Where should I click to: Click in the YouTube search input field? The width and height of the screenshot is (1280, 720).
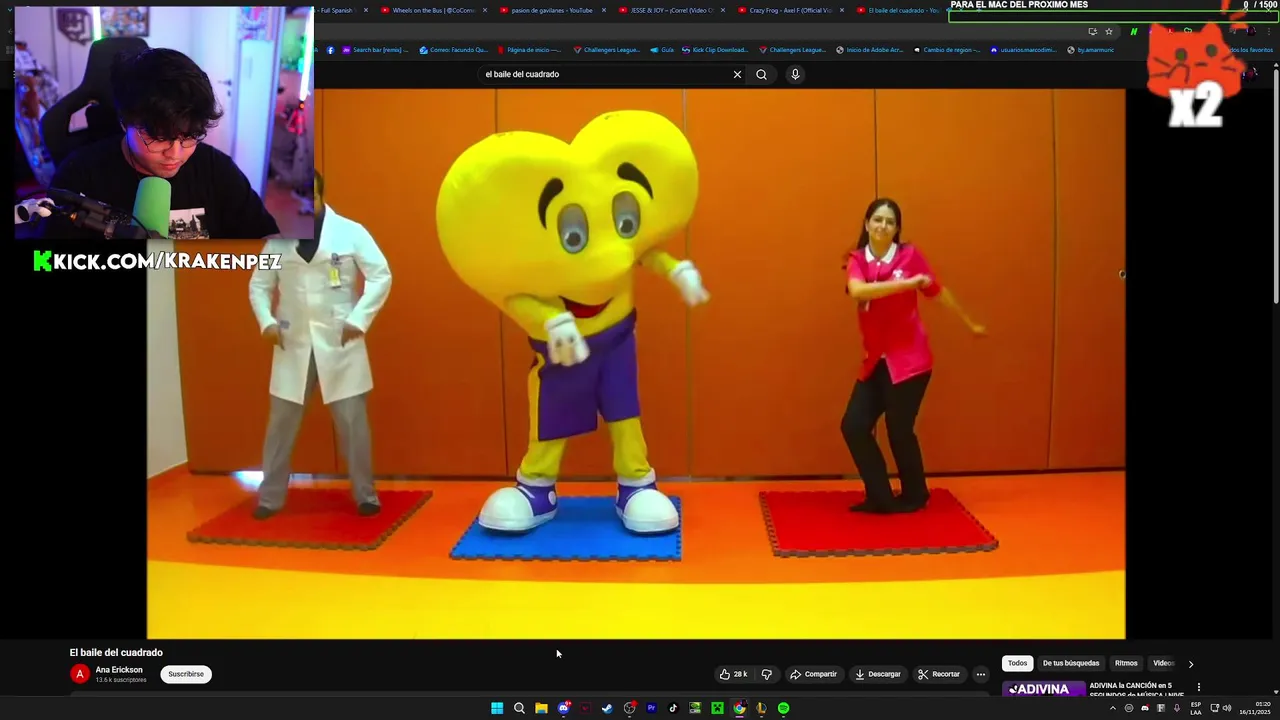pos(603,74)
